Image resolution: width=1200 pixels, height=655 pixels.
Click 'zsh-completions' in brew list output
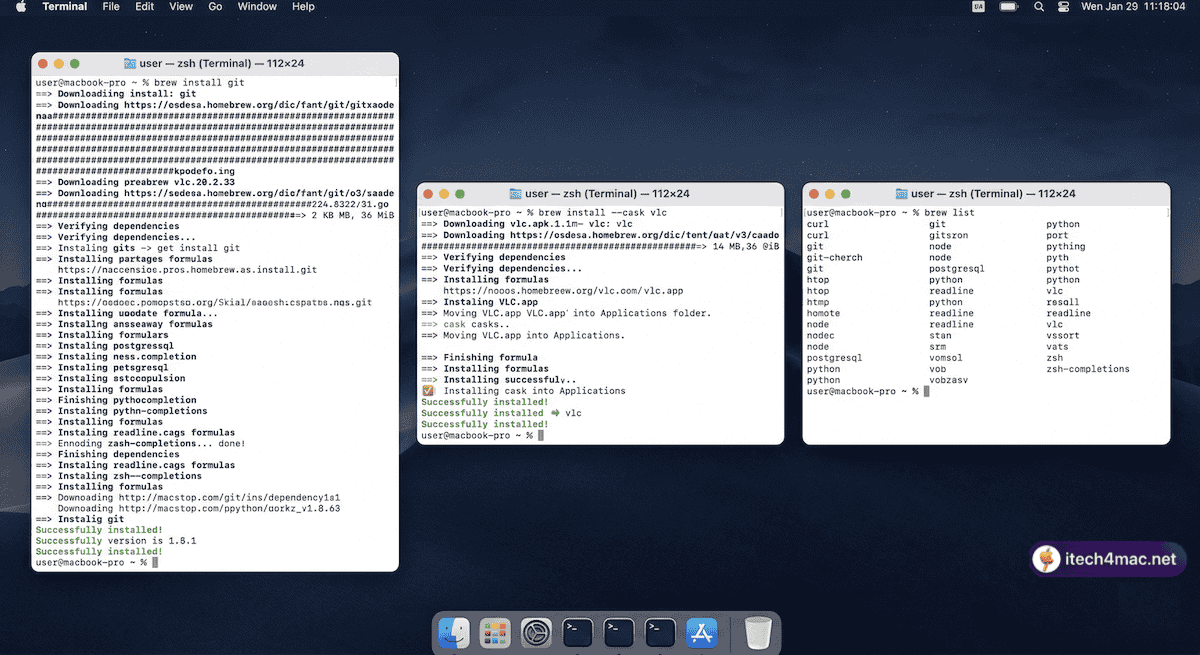[1088, 369]
